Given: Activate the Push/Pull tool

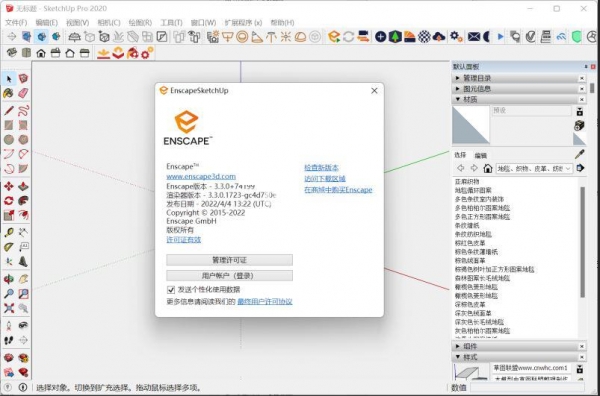Looking at the screenshot, I should [23, 186].
